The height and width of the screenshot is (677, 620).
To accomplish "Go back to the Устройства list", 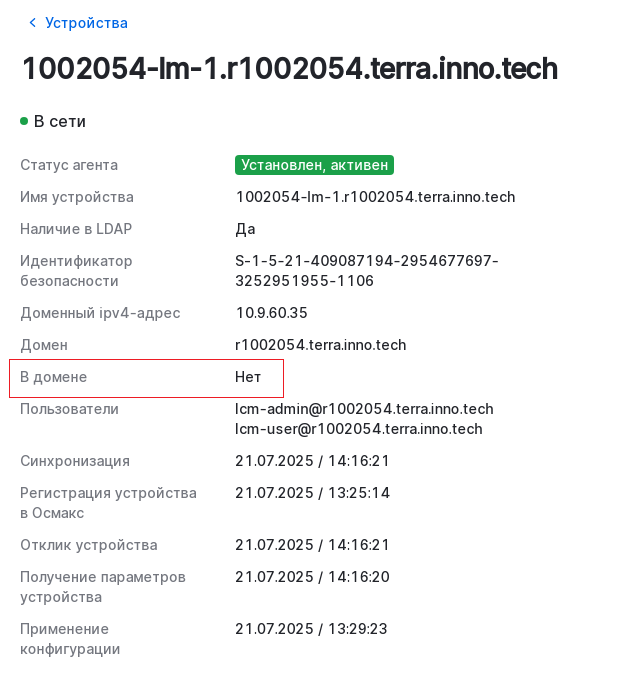I will click(x=86, y=23).
